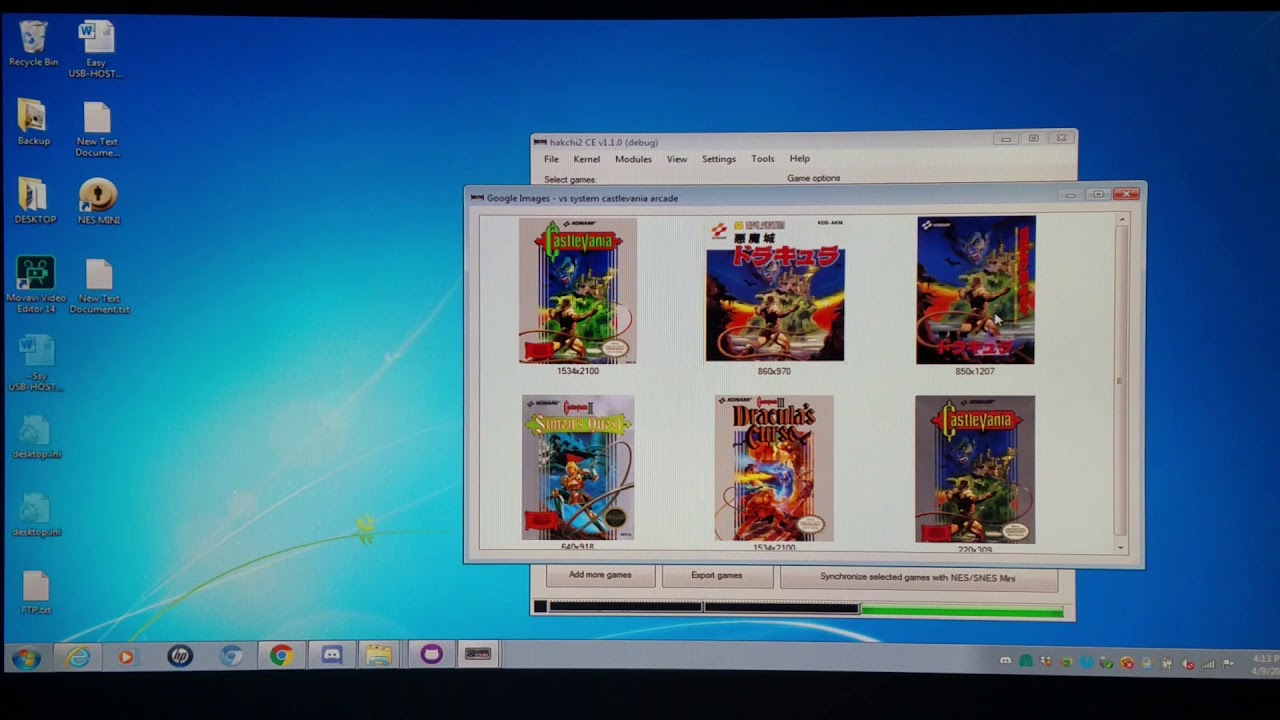Open the Settings menu in hakchi2

(719, 159)
